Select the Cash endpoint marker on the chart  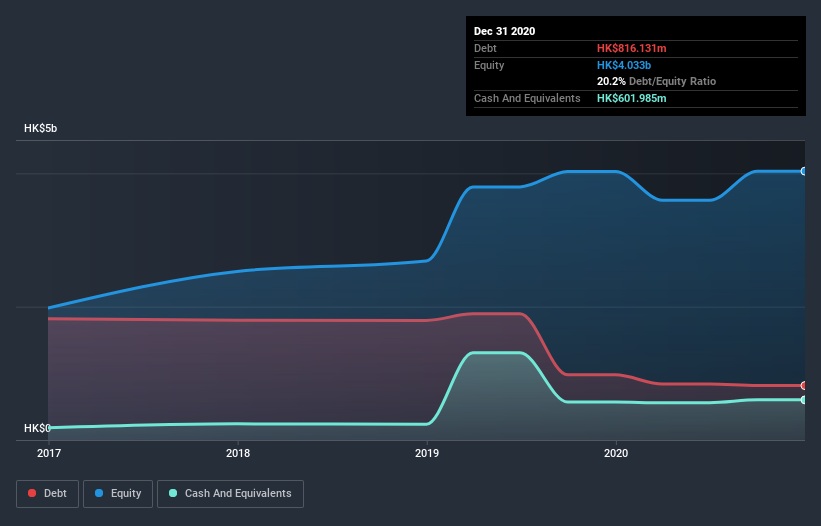[804, 400]
